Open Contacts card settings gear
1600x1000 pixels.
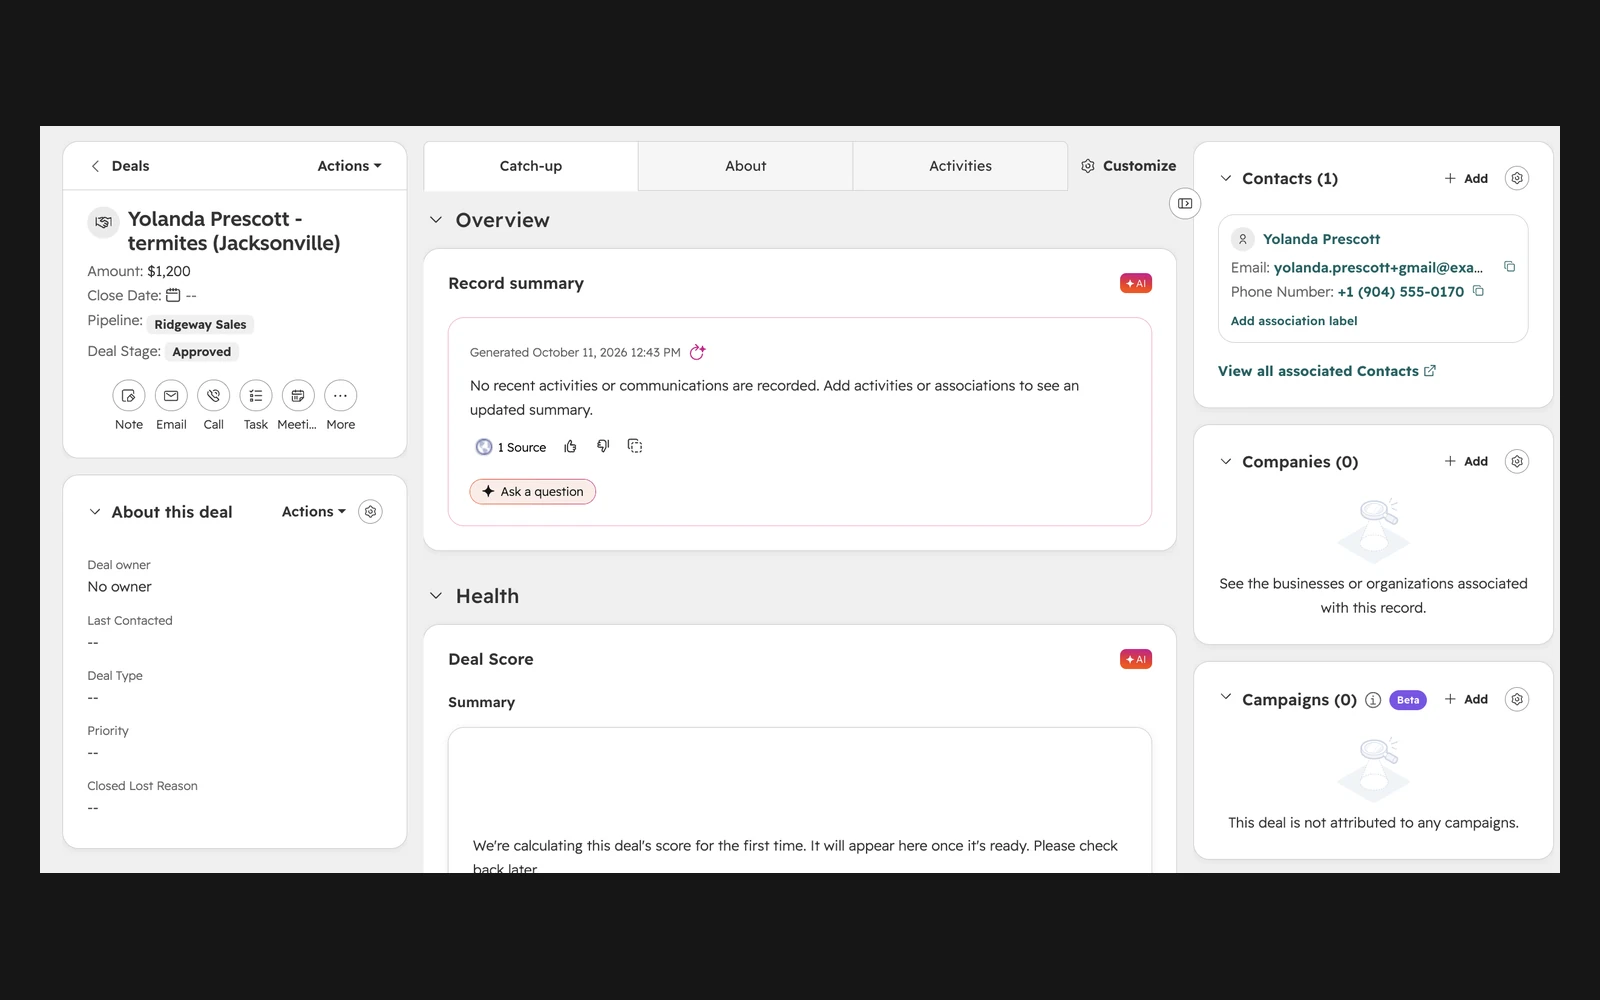point(1517,178)
